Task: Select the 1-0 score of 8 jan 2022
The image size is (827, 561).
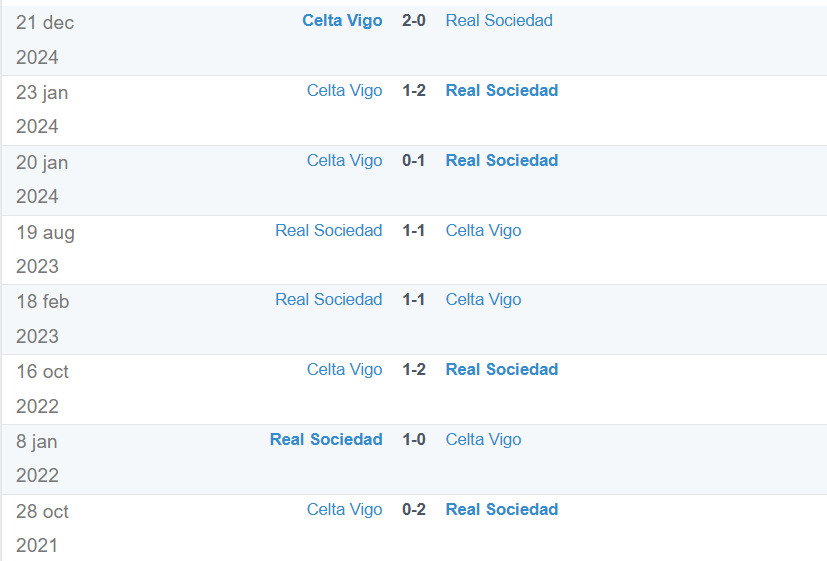Action: [414, 439]
